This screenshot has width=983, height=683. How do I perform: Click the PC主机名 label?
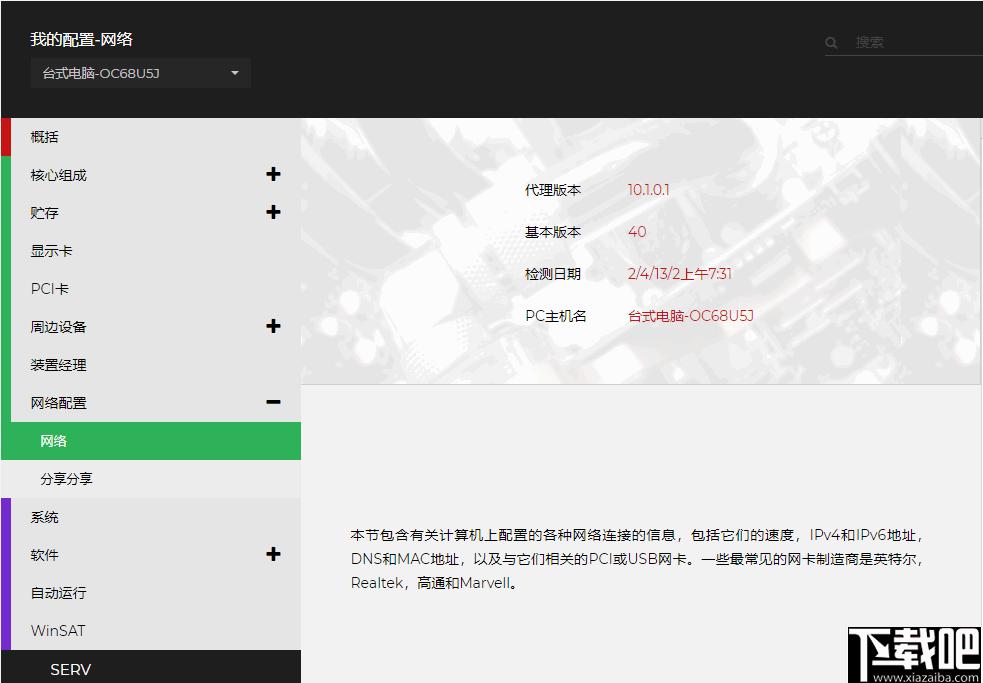click(x=555, y=315)
